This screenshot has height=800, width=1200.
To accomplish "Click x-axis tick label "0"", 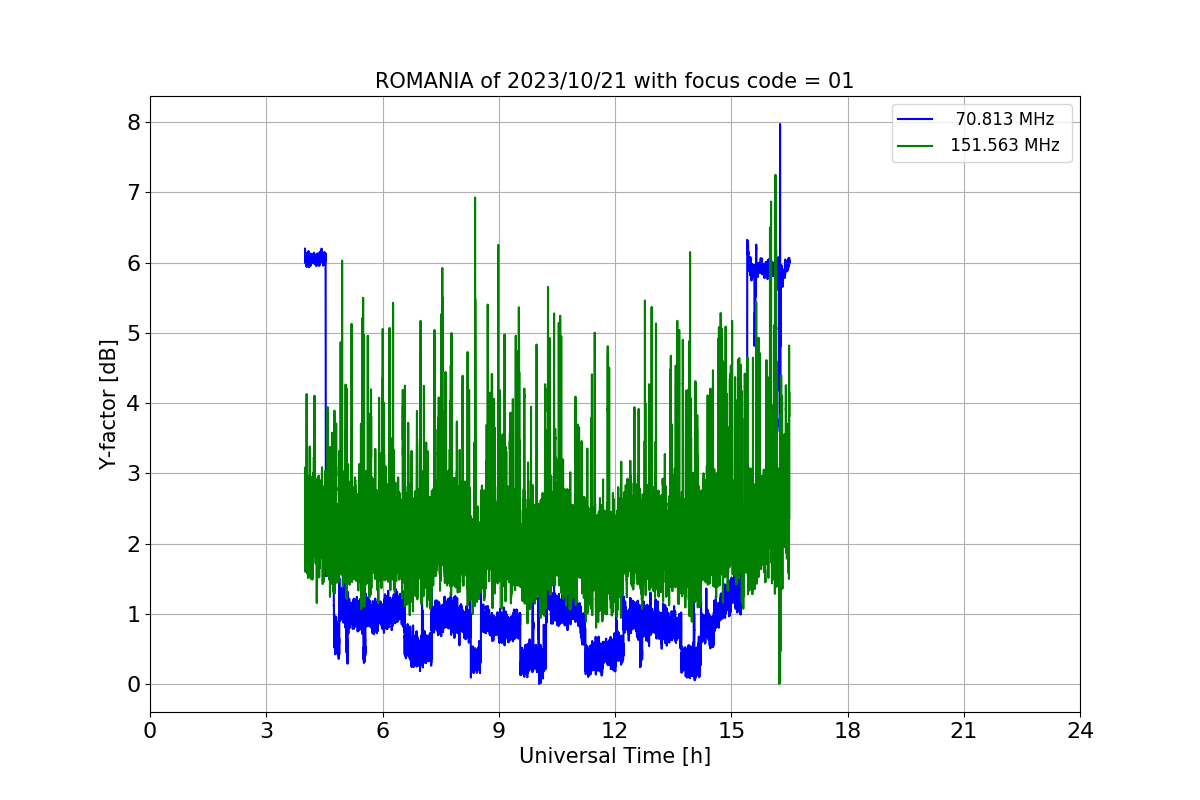I will (x=150, y=731).
